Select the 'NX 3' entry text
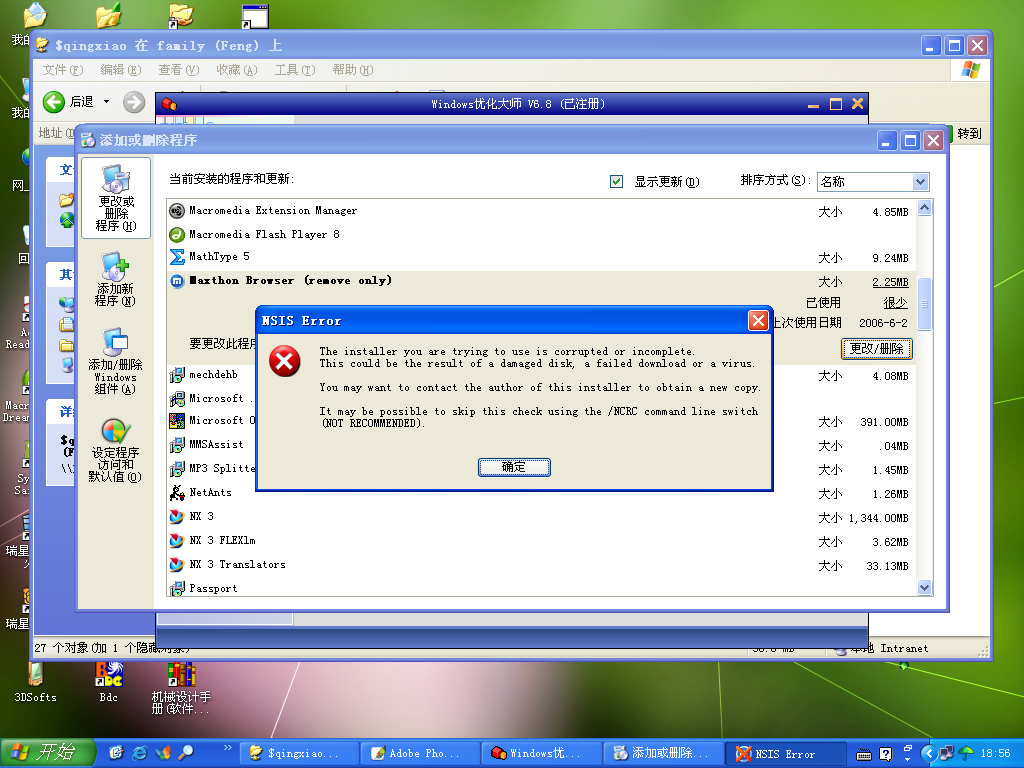This screenshot has width=1024, height=768. [x=201, y=516]
